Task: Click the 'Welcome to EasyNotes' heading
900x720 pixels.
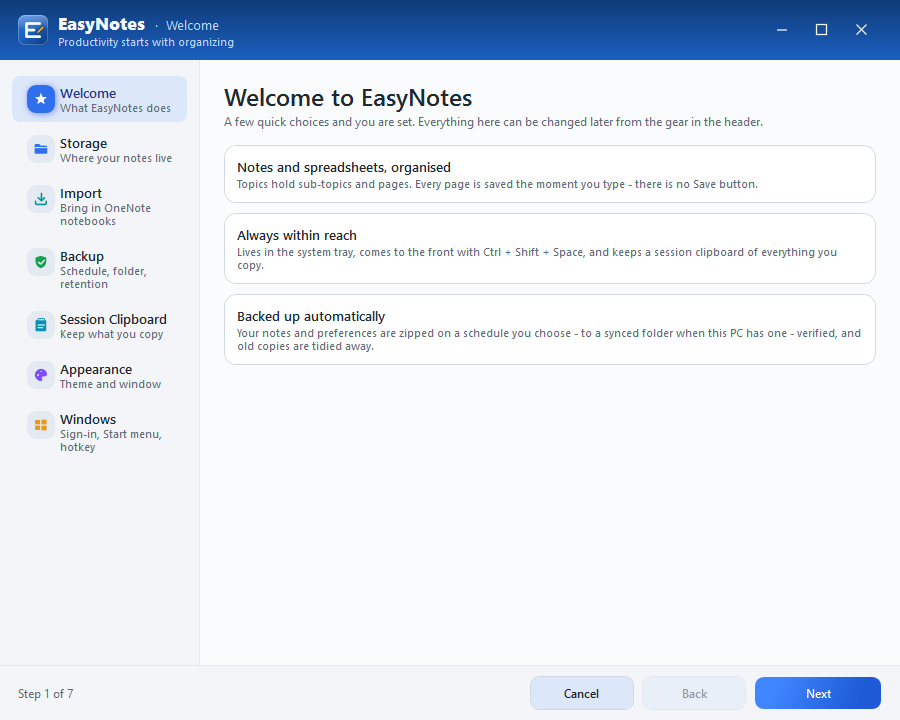Action: (348, 98)
